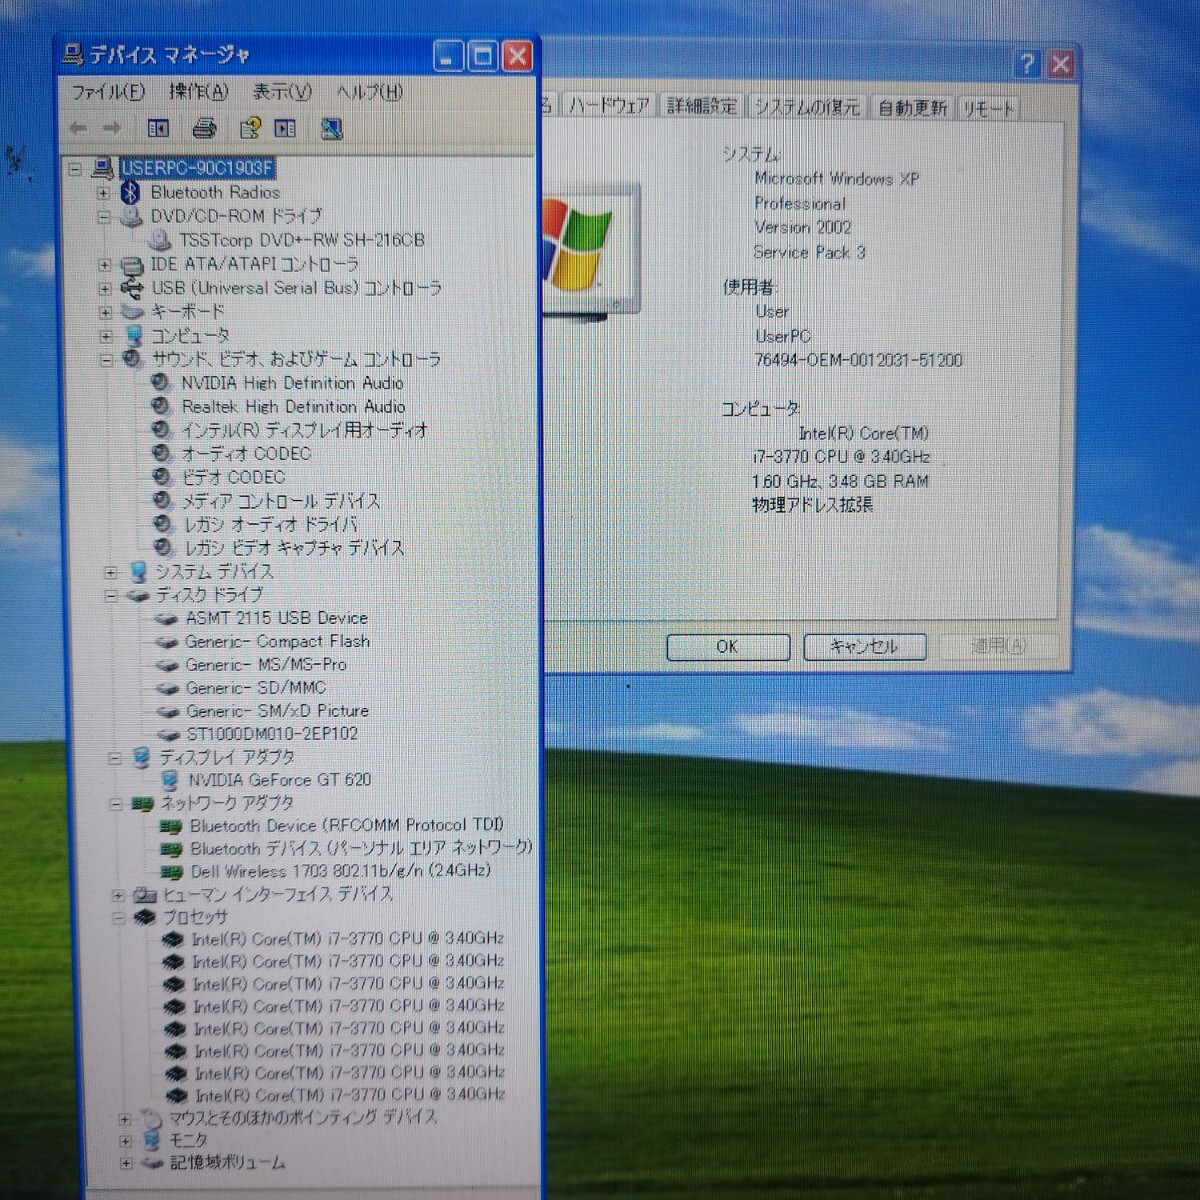
Task: Select the Dell Wireless 1703 network icon
Action: 171,871
